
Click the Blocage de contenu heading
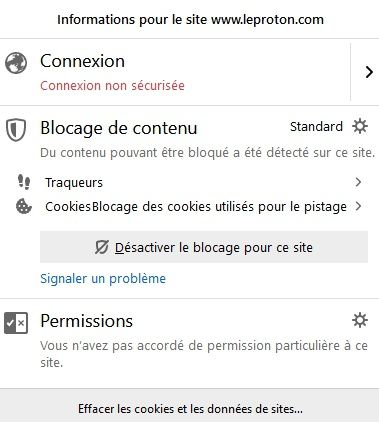click(x=119, y=128)
